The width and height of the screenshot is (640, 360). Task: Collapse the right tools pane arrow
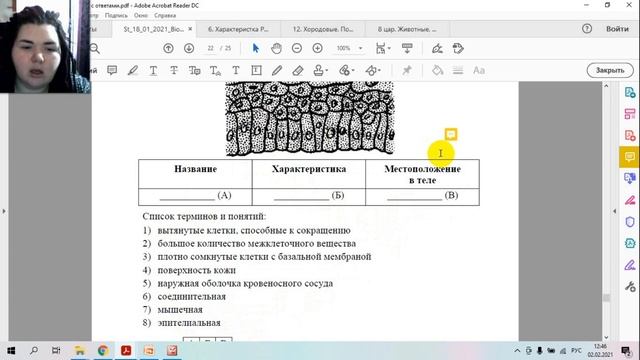pyautogui.click(x=615, y=211)
